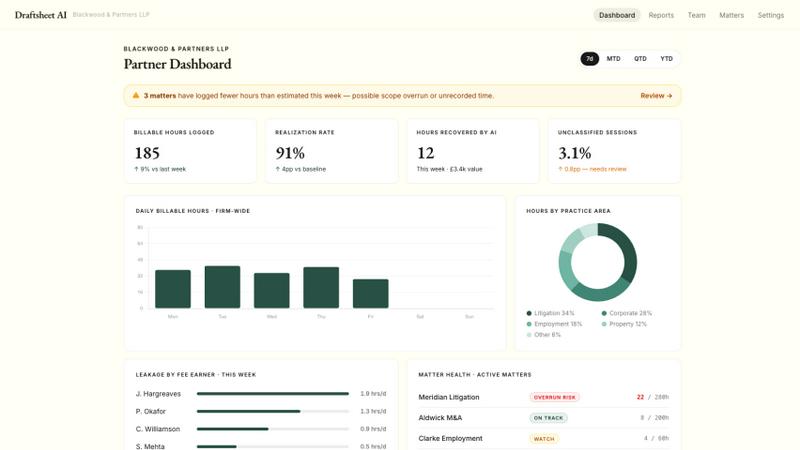Open Settings from the top navigation

770,15
